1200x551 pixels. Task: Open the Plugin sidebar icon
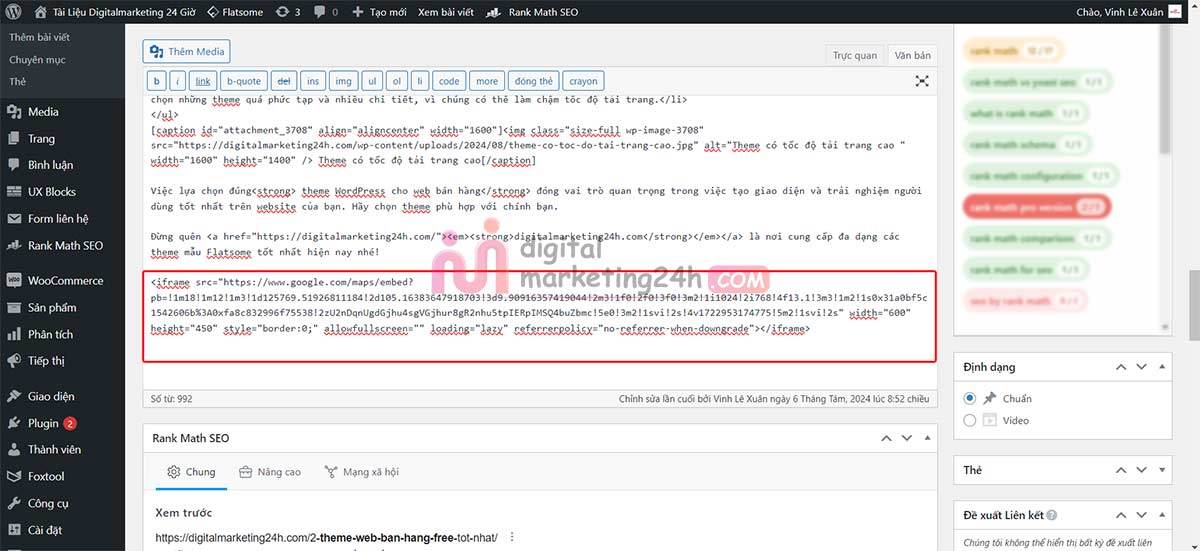[14, 423]
